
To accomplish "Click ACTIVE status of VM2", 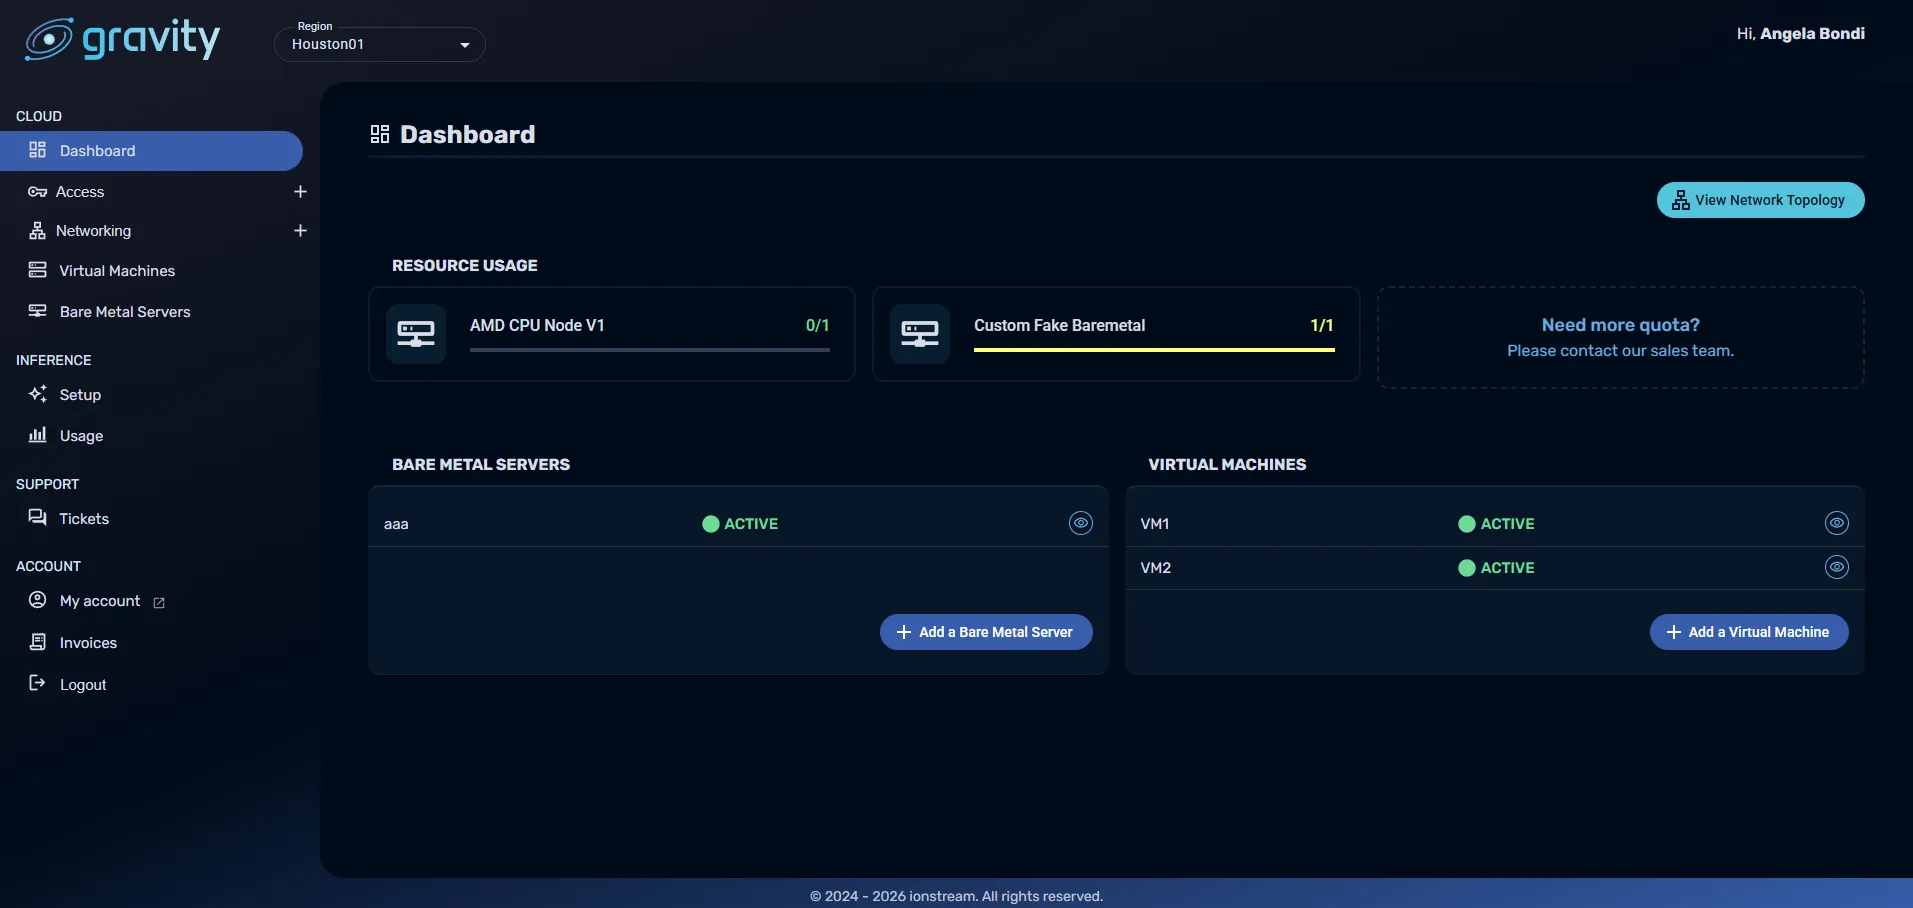I will coord(1496,568).
